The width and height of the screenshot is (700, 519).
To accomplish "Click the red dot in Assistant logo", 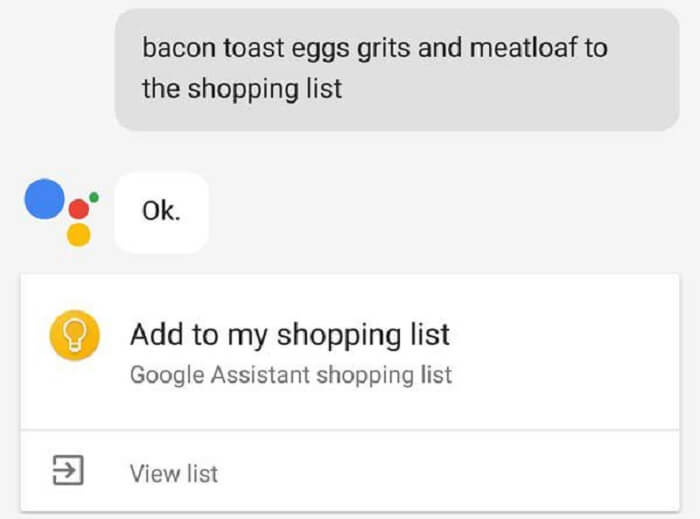I will click(x=79, y=209).
